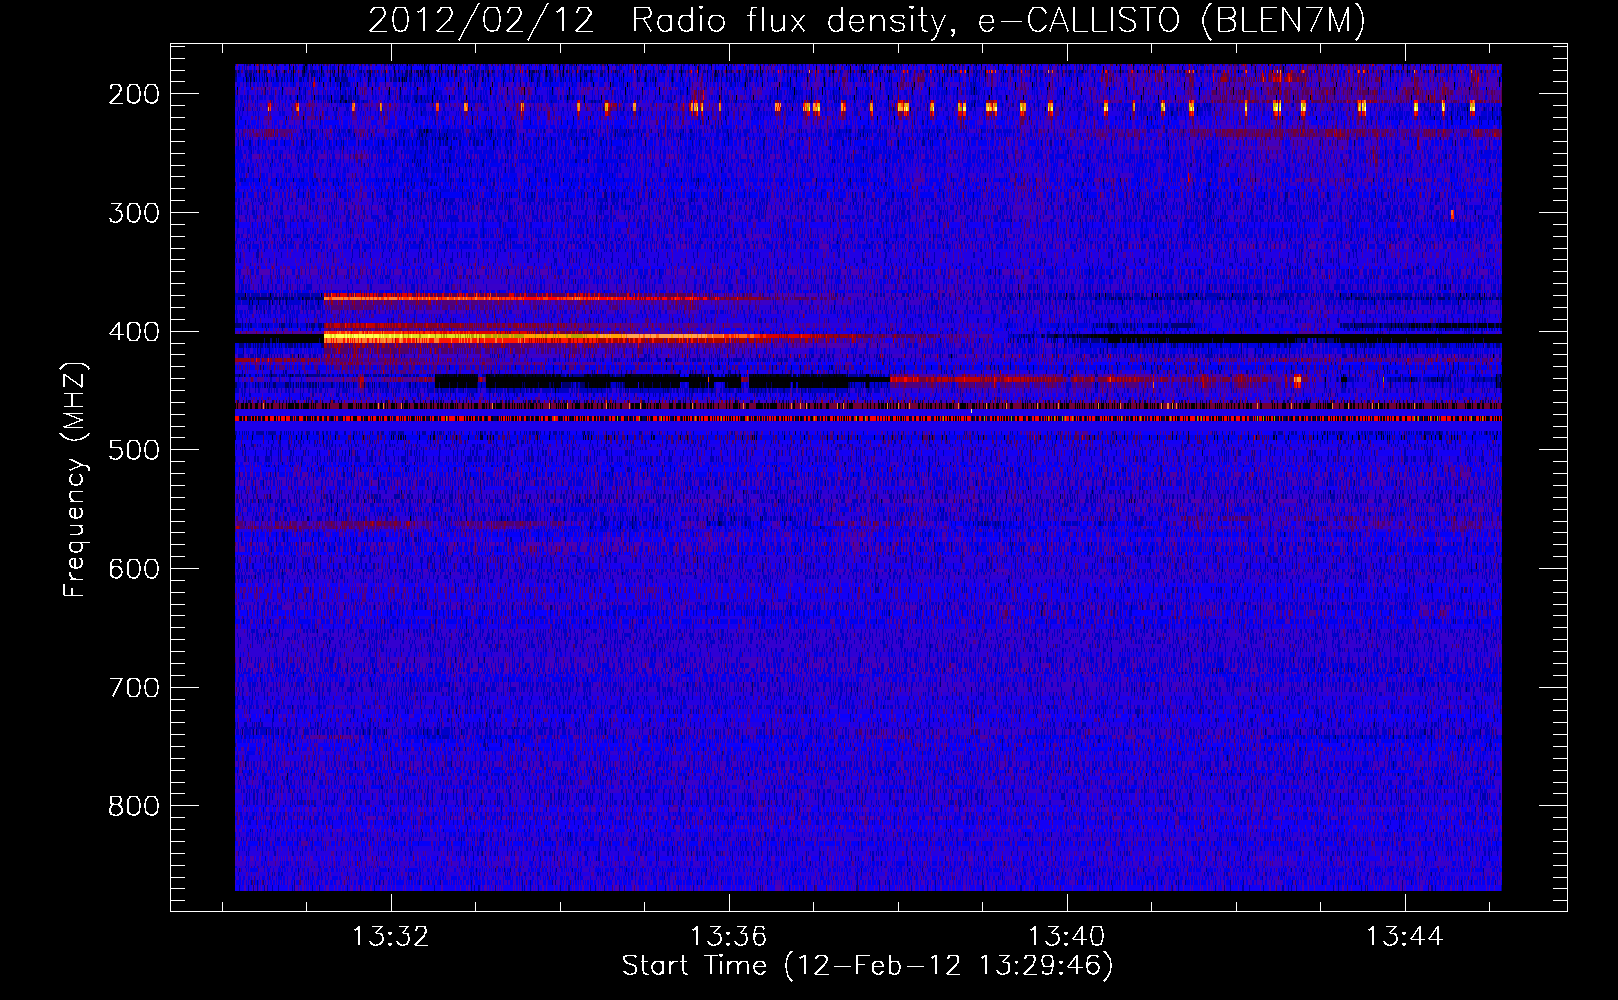This screenshot has width=1618, height=1000.
Task: Click the 13:44 time tick label
Action: (1405, 936)
